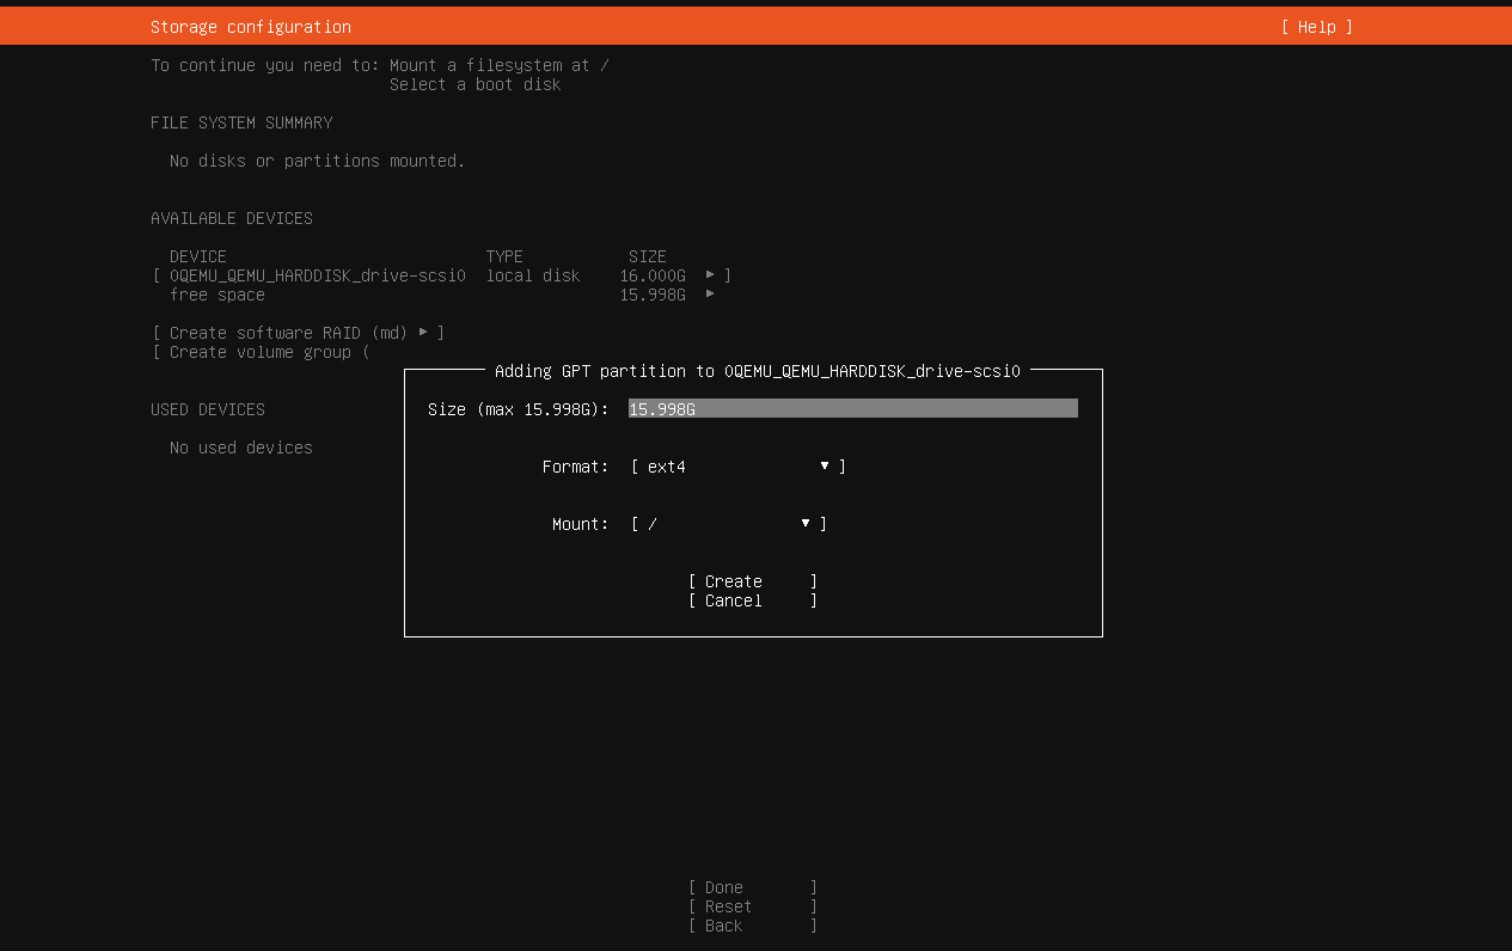Select the QEMU_HARDDISK_drive-scsi0 device name
Image resolution: width=1512 pixels, height=951 pixels.
317,275
